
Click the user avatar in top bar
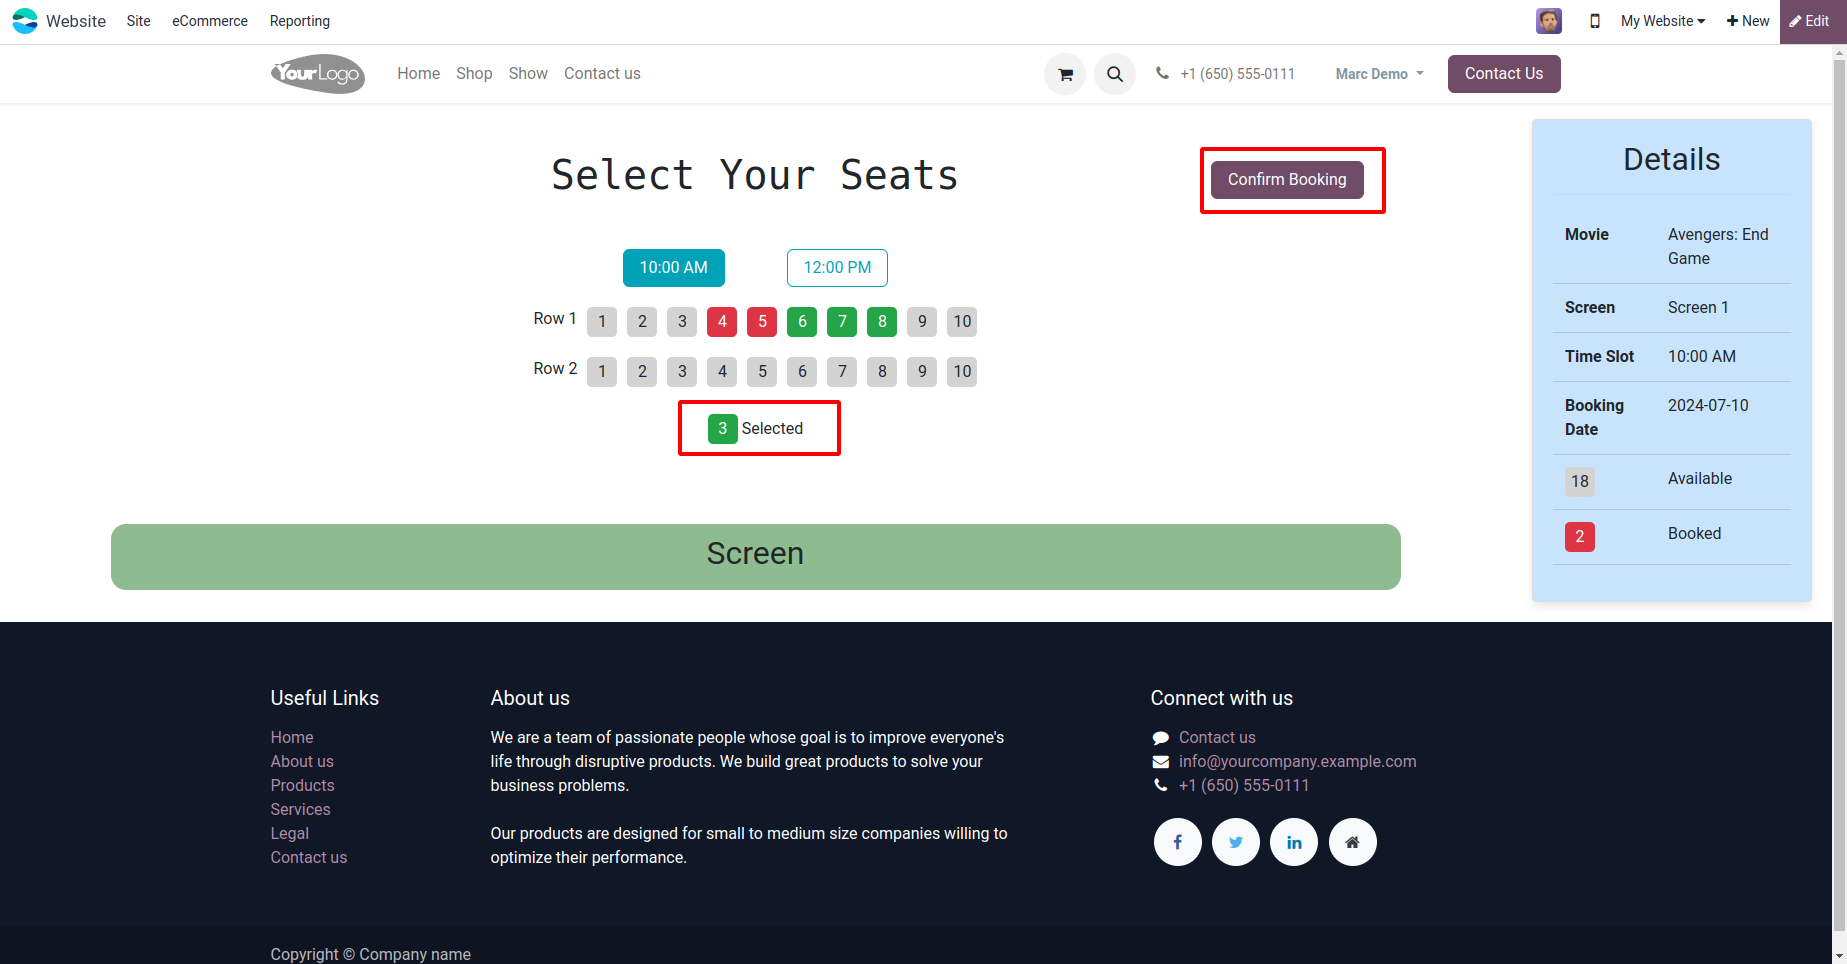click(1549, 21)
